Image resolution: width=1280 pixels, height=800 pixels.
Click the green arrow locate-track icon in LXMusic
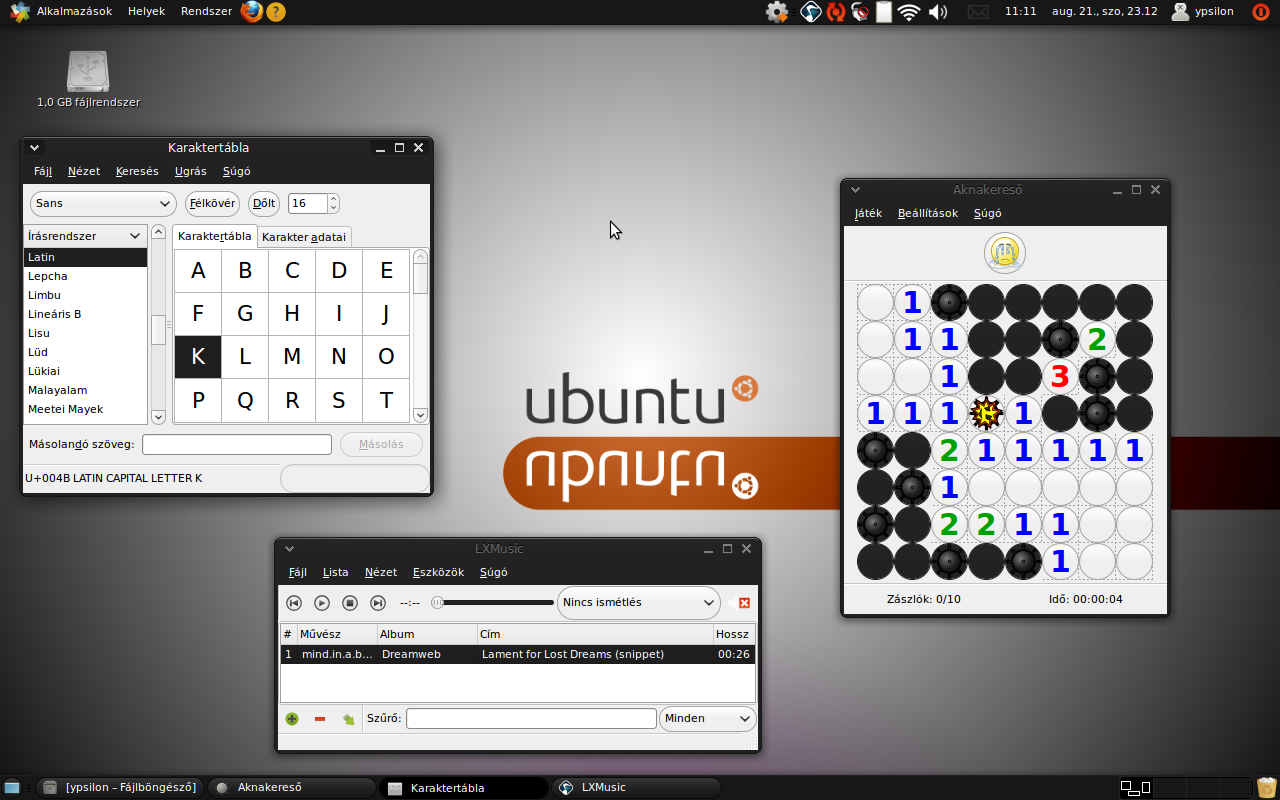[x=348, y=719]
